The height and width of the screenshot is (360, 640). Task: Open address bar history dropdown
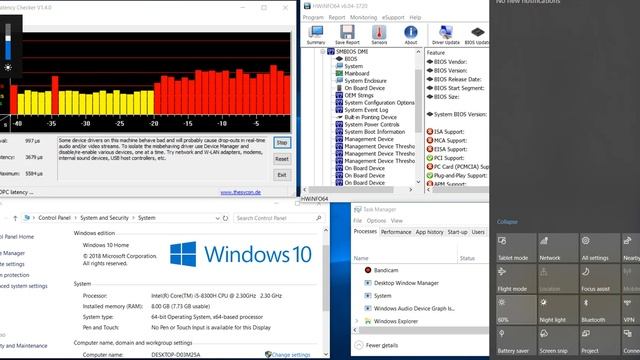coord(218,218)
